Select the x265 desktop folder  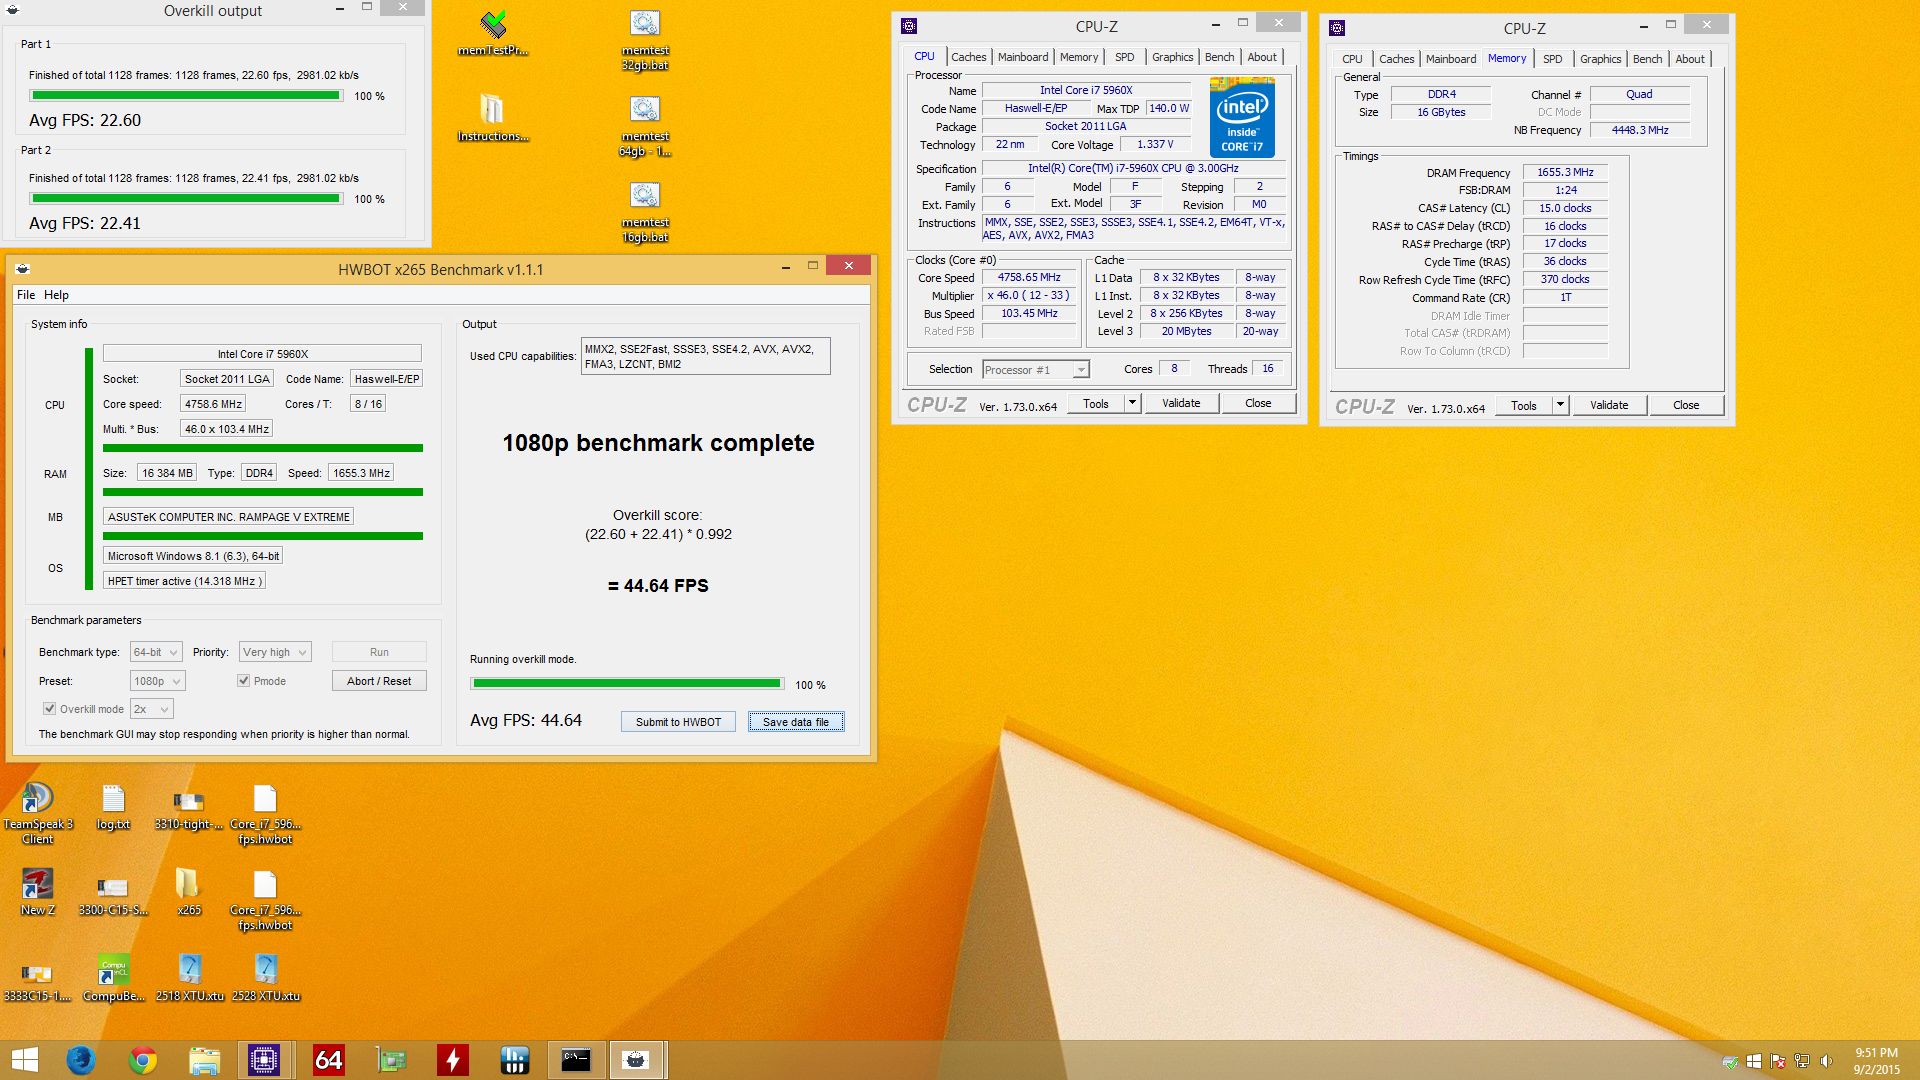coord(189,892)
